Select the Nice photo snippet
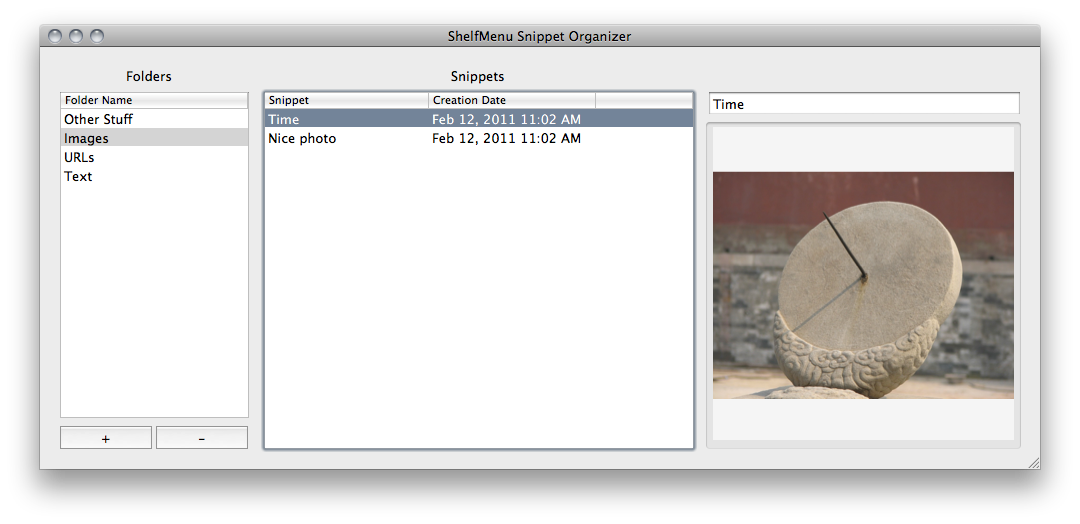 tap(302, 138)
